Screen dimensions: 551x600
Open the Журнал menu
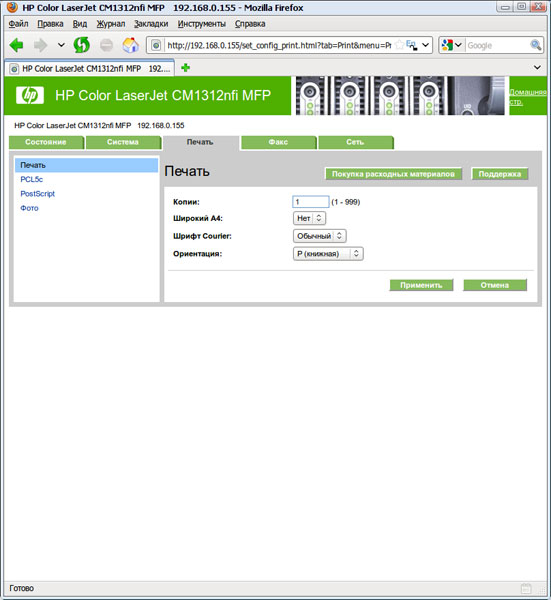(x=111, y=24)
